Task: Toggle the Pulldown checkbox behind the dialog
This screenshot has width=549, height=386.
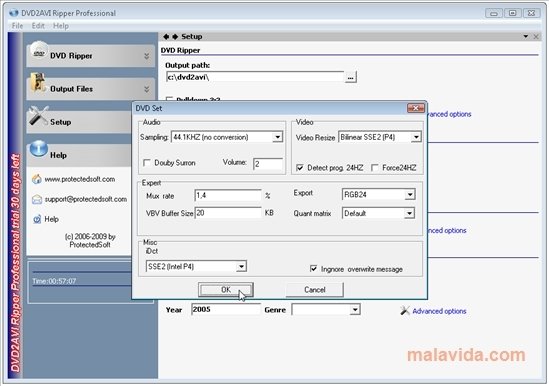Action: pyautogui.click(x=169, y=99)
